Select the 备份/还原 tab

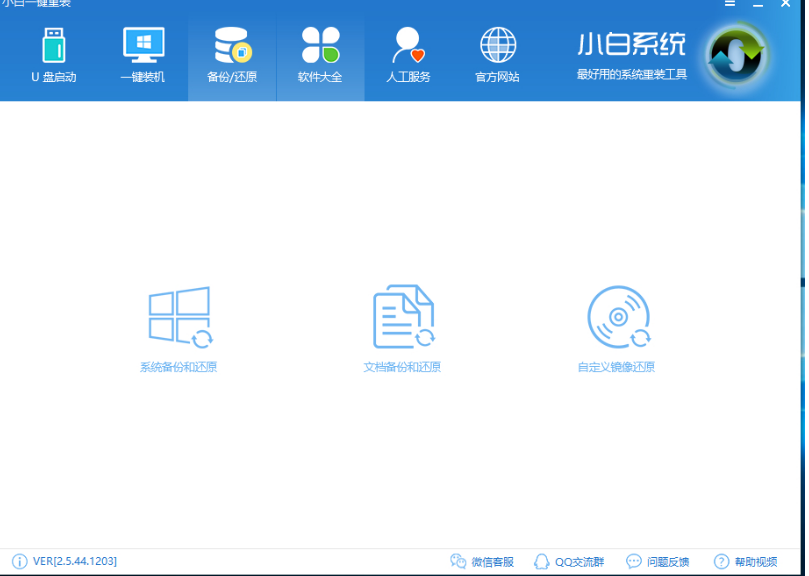point(232,56)
